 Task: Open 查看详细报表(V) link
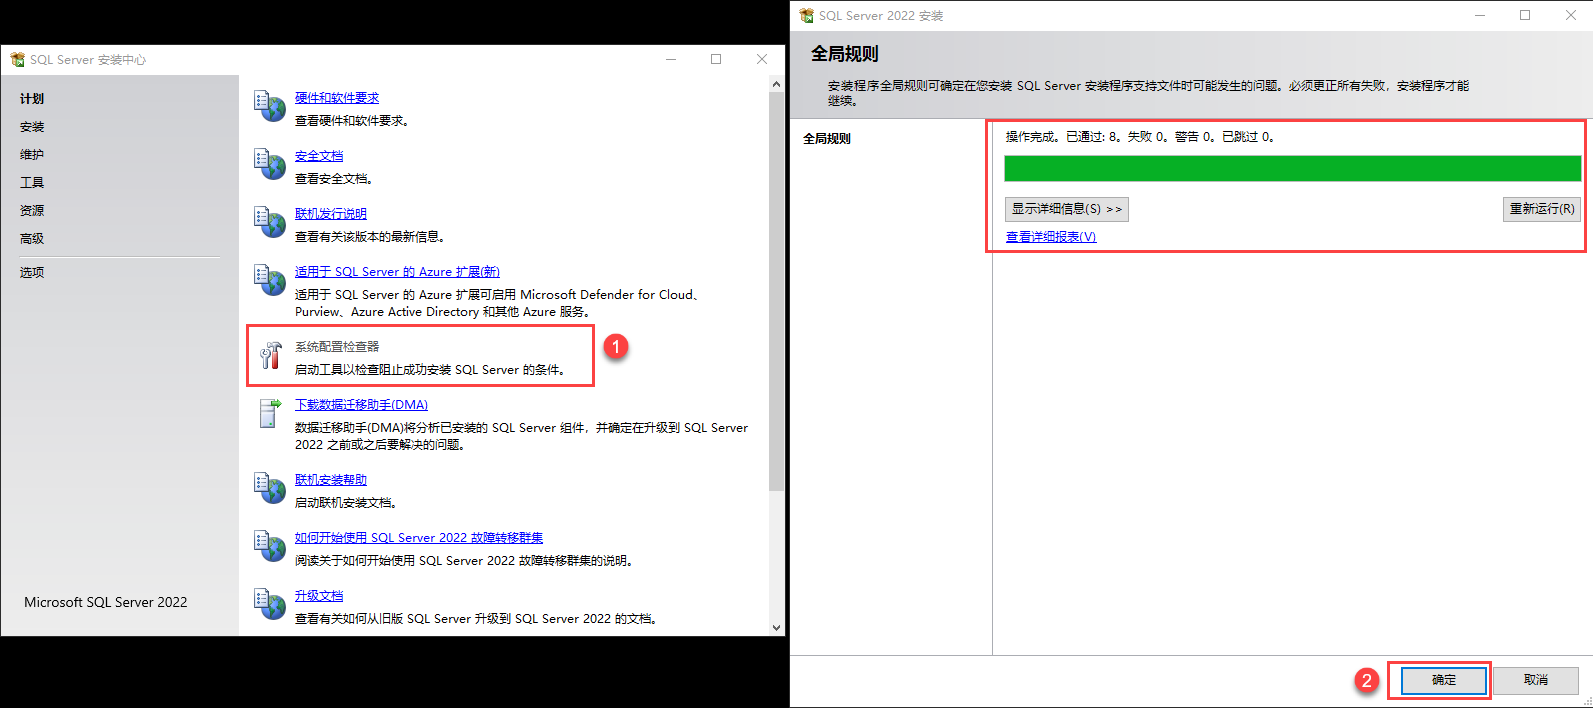point(1050,237)
